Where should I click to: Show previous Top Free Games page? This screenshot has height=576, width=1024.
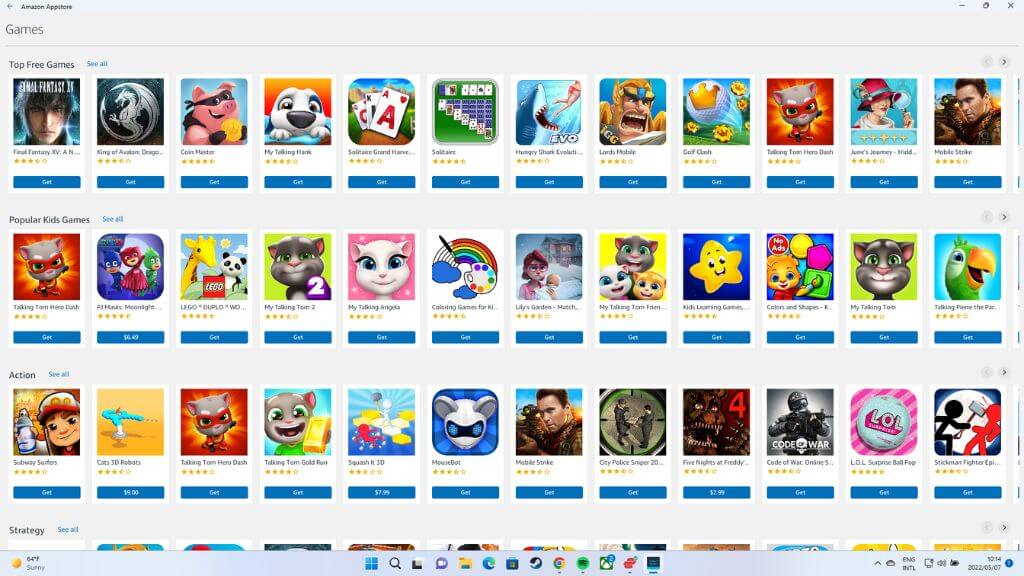pyautogui.click(x=987, y=62)
